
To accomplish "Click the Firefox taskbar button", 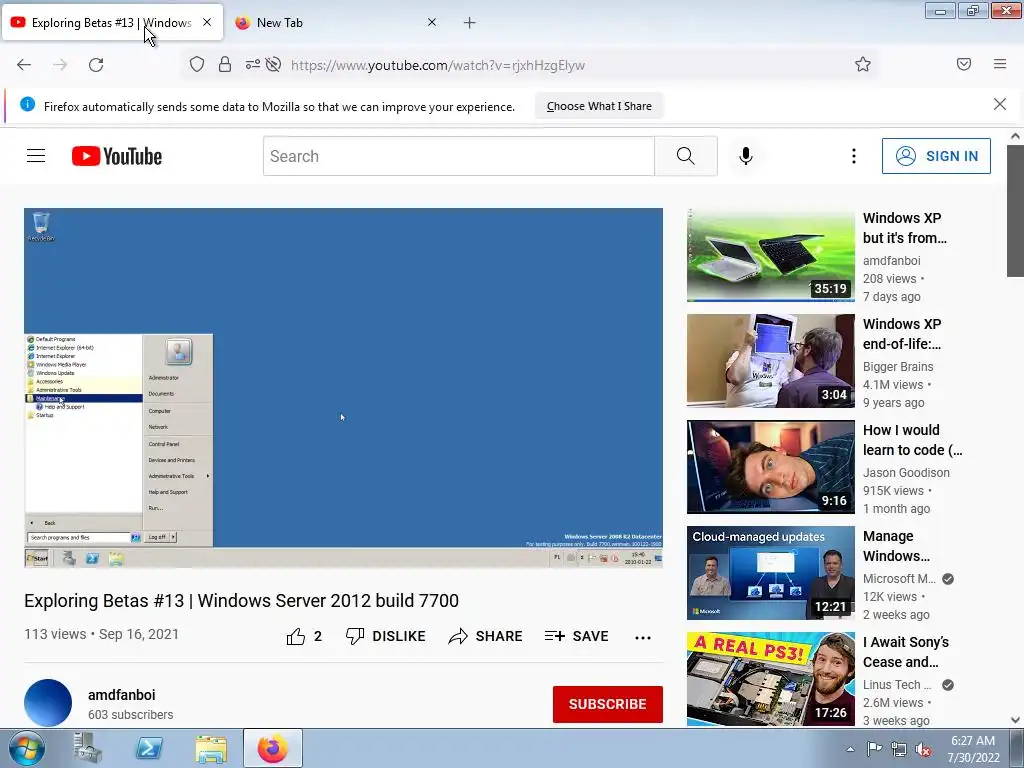I will [273, 748].
